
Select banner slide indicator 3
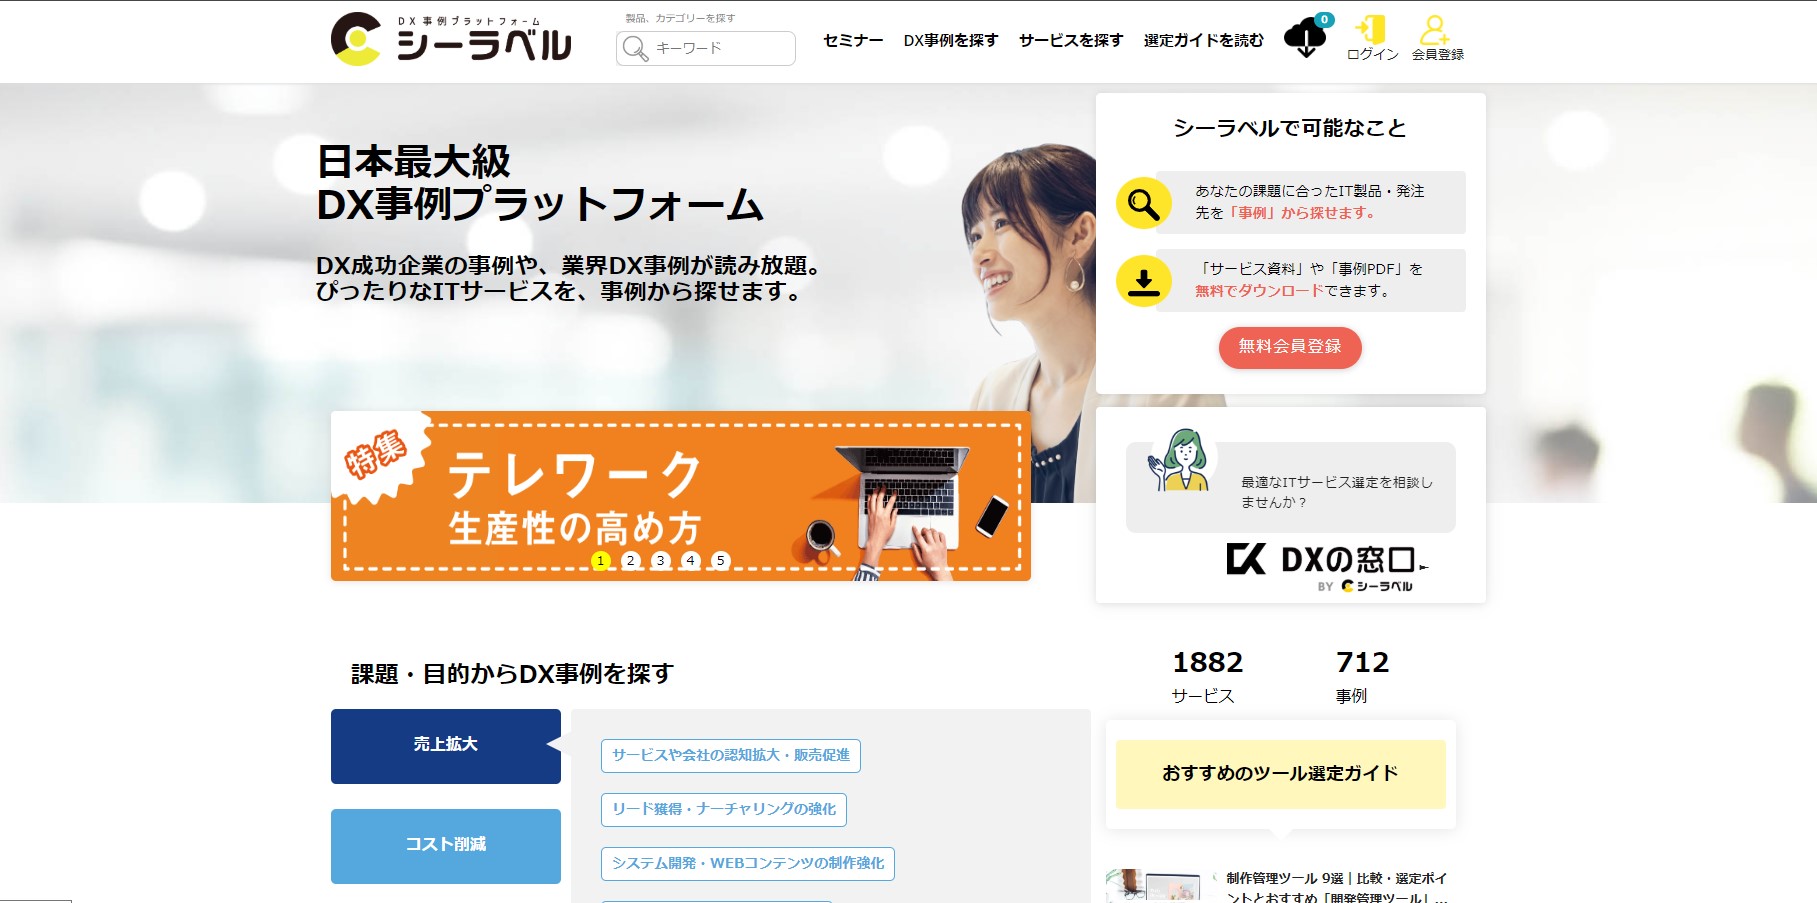click(660, 561)
